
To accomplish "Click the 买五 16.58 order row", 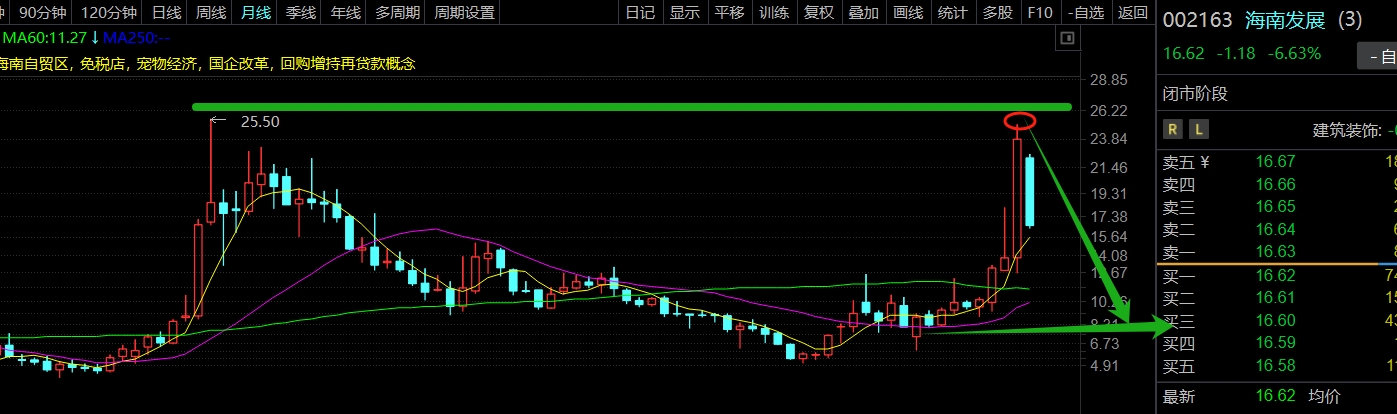I will [1279, 366].
